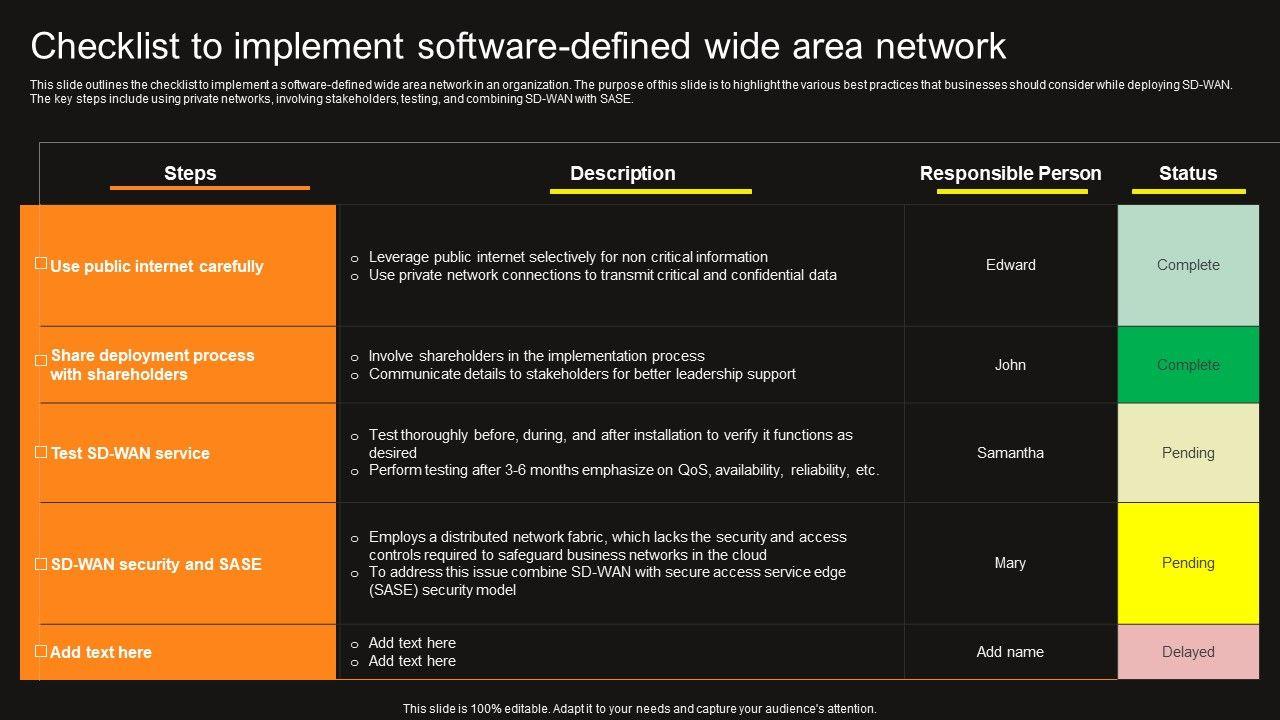Check the 'Add text here' step checkbox
The height and width of the screenshot is (720, 1280).
point(41,651)
